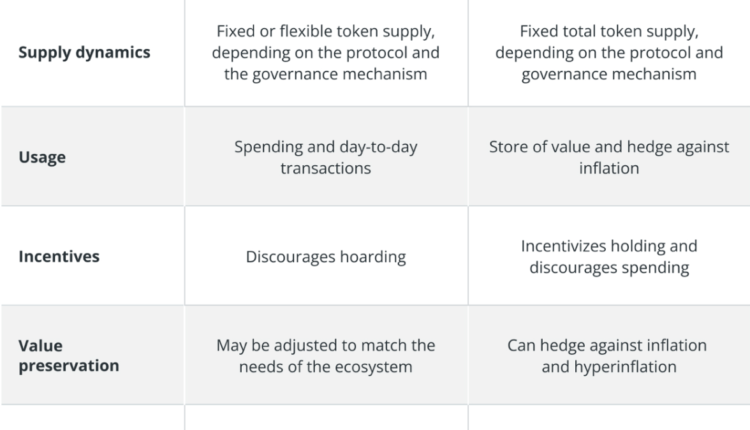Click the 'May be adjusted to match' cell
The height and width of the screenshot is (430, 750).
click(x=326, y=355)
